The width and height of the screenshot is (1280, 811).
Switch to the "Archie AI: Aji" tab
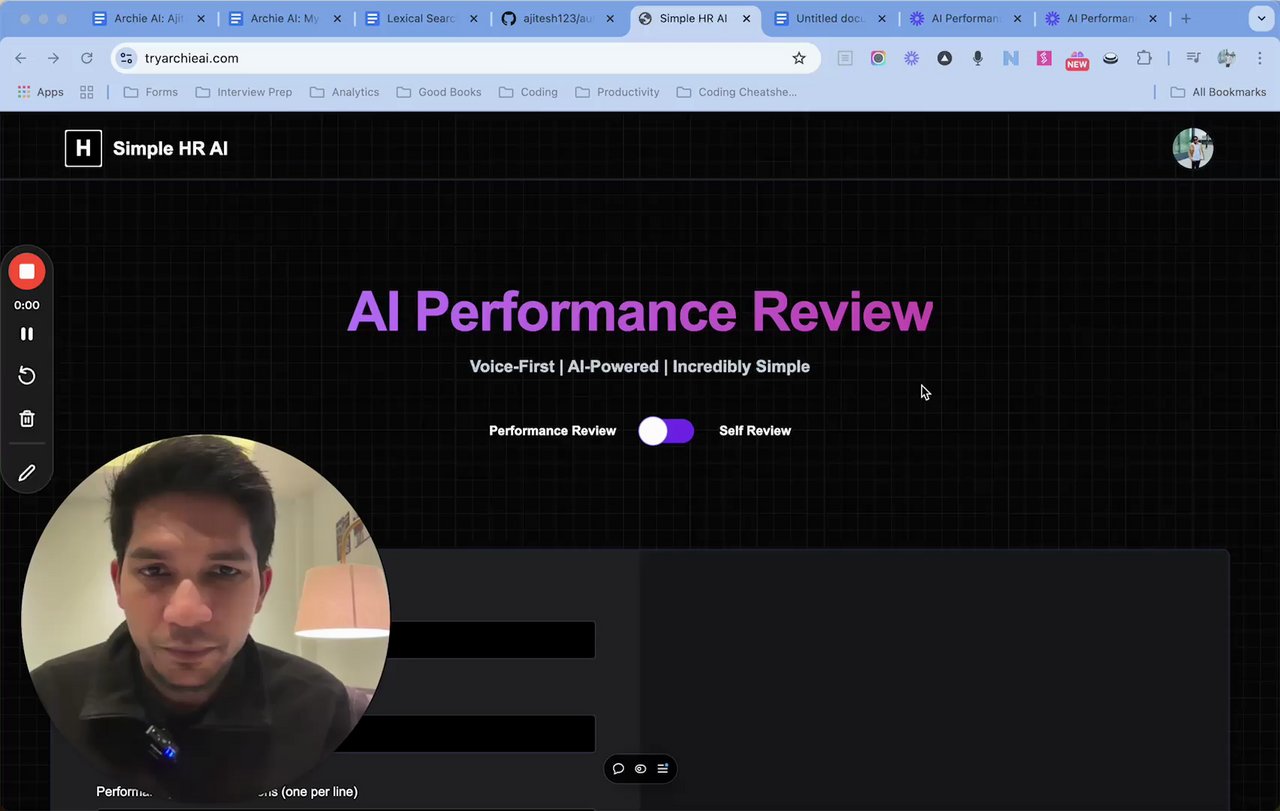pos(148,18)
